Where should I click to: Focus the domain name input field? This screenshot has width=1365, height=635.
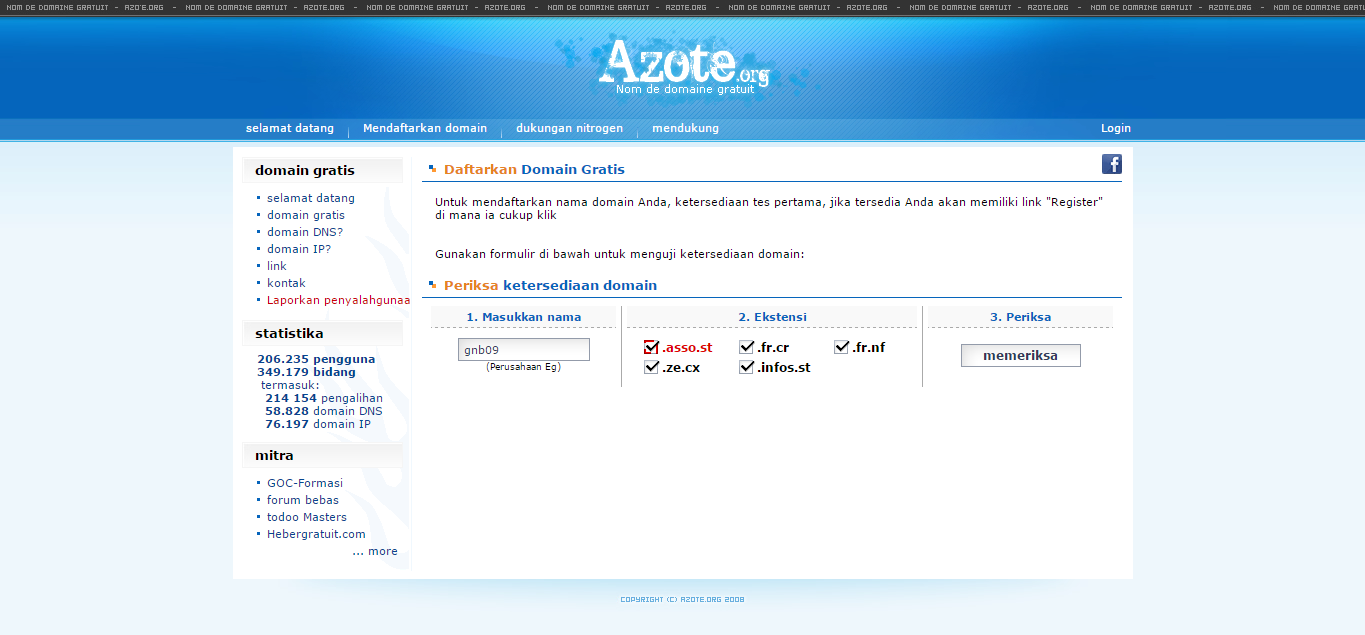pyautogui.click(x=524, y=350)
